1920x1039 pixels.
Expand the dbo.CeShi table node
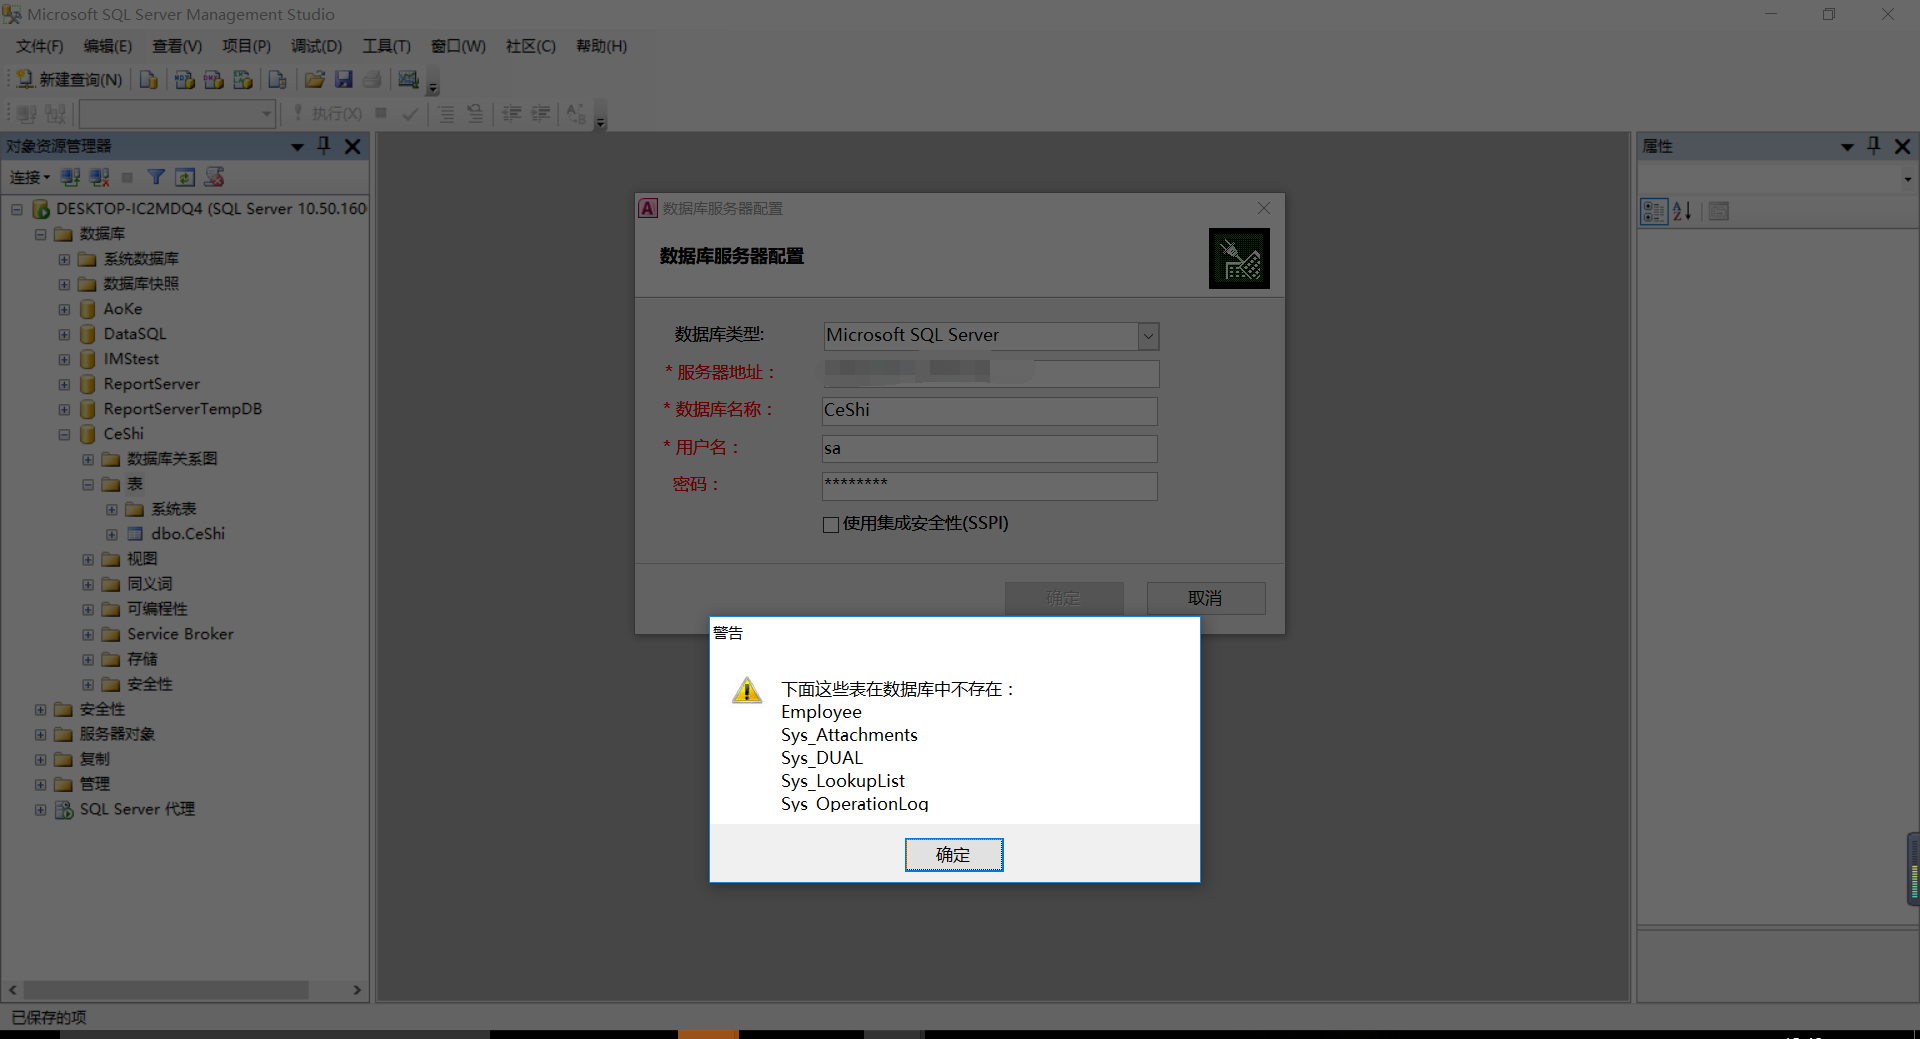112,534
